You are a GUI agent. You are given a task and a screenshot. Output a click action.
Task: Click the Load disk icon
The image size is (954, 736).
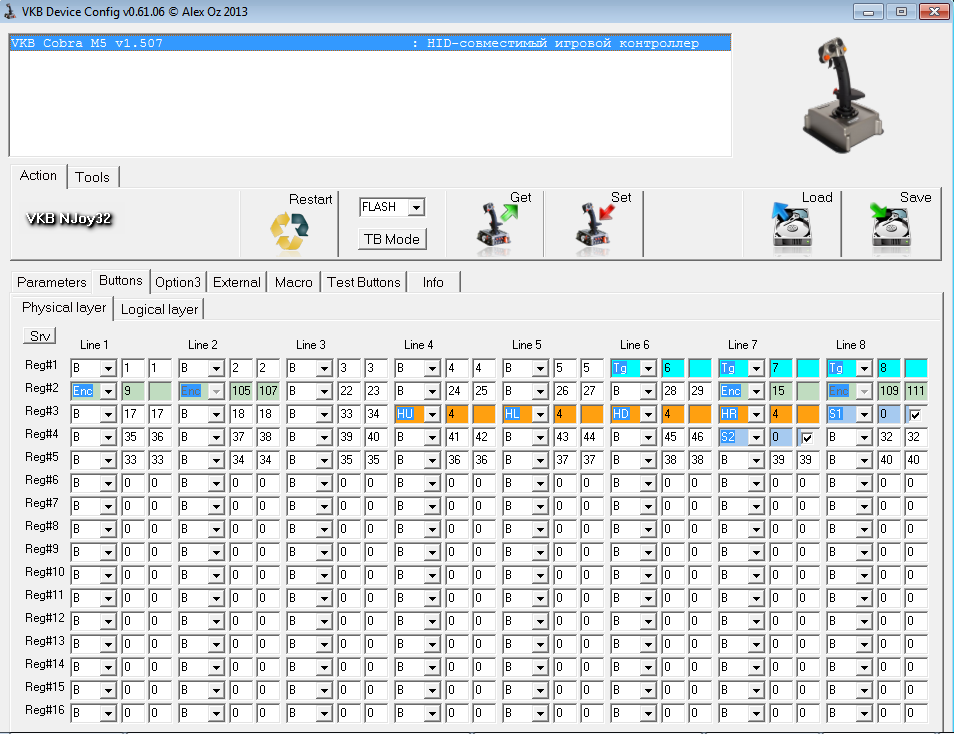(791, 225)
